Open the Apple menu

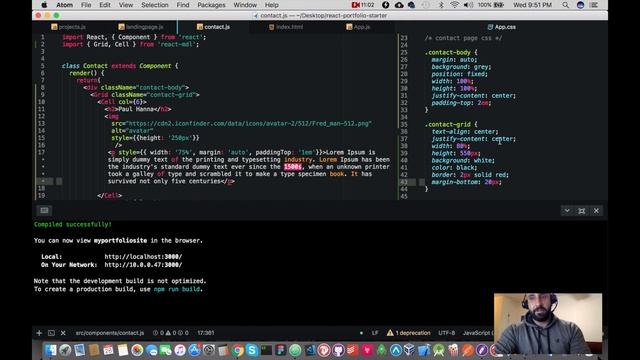tap(44, 5)
